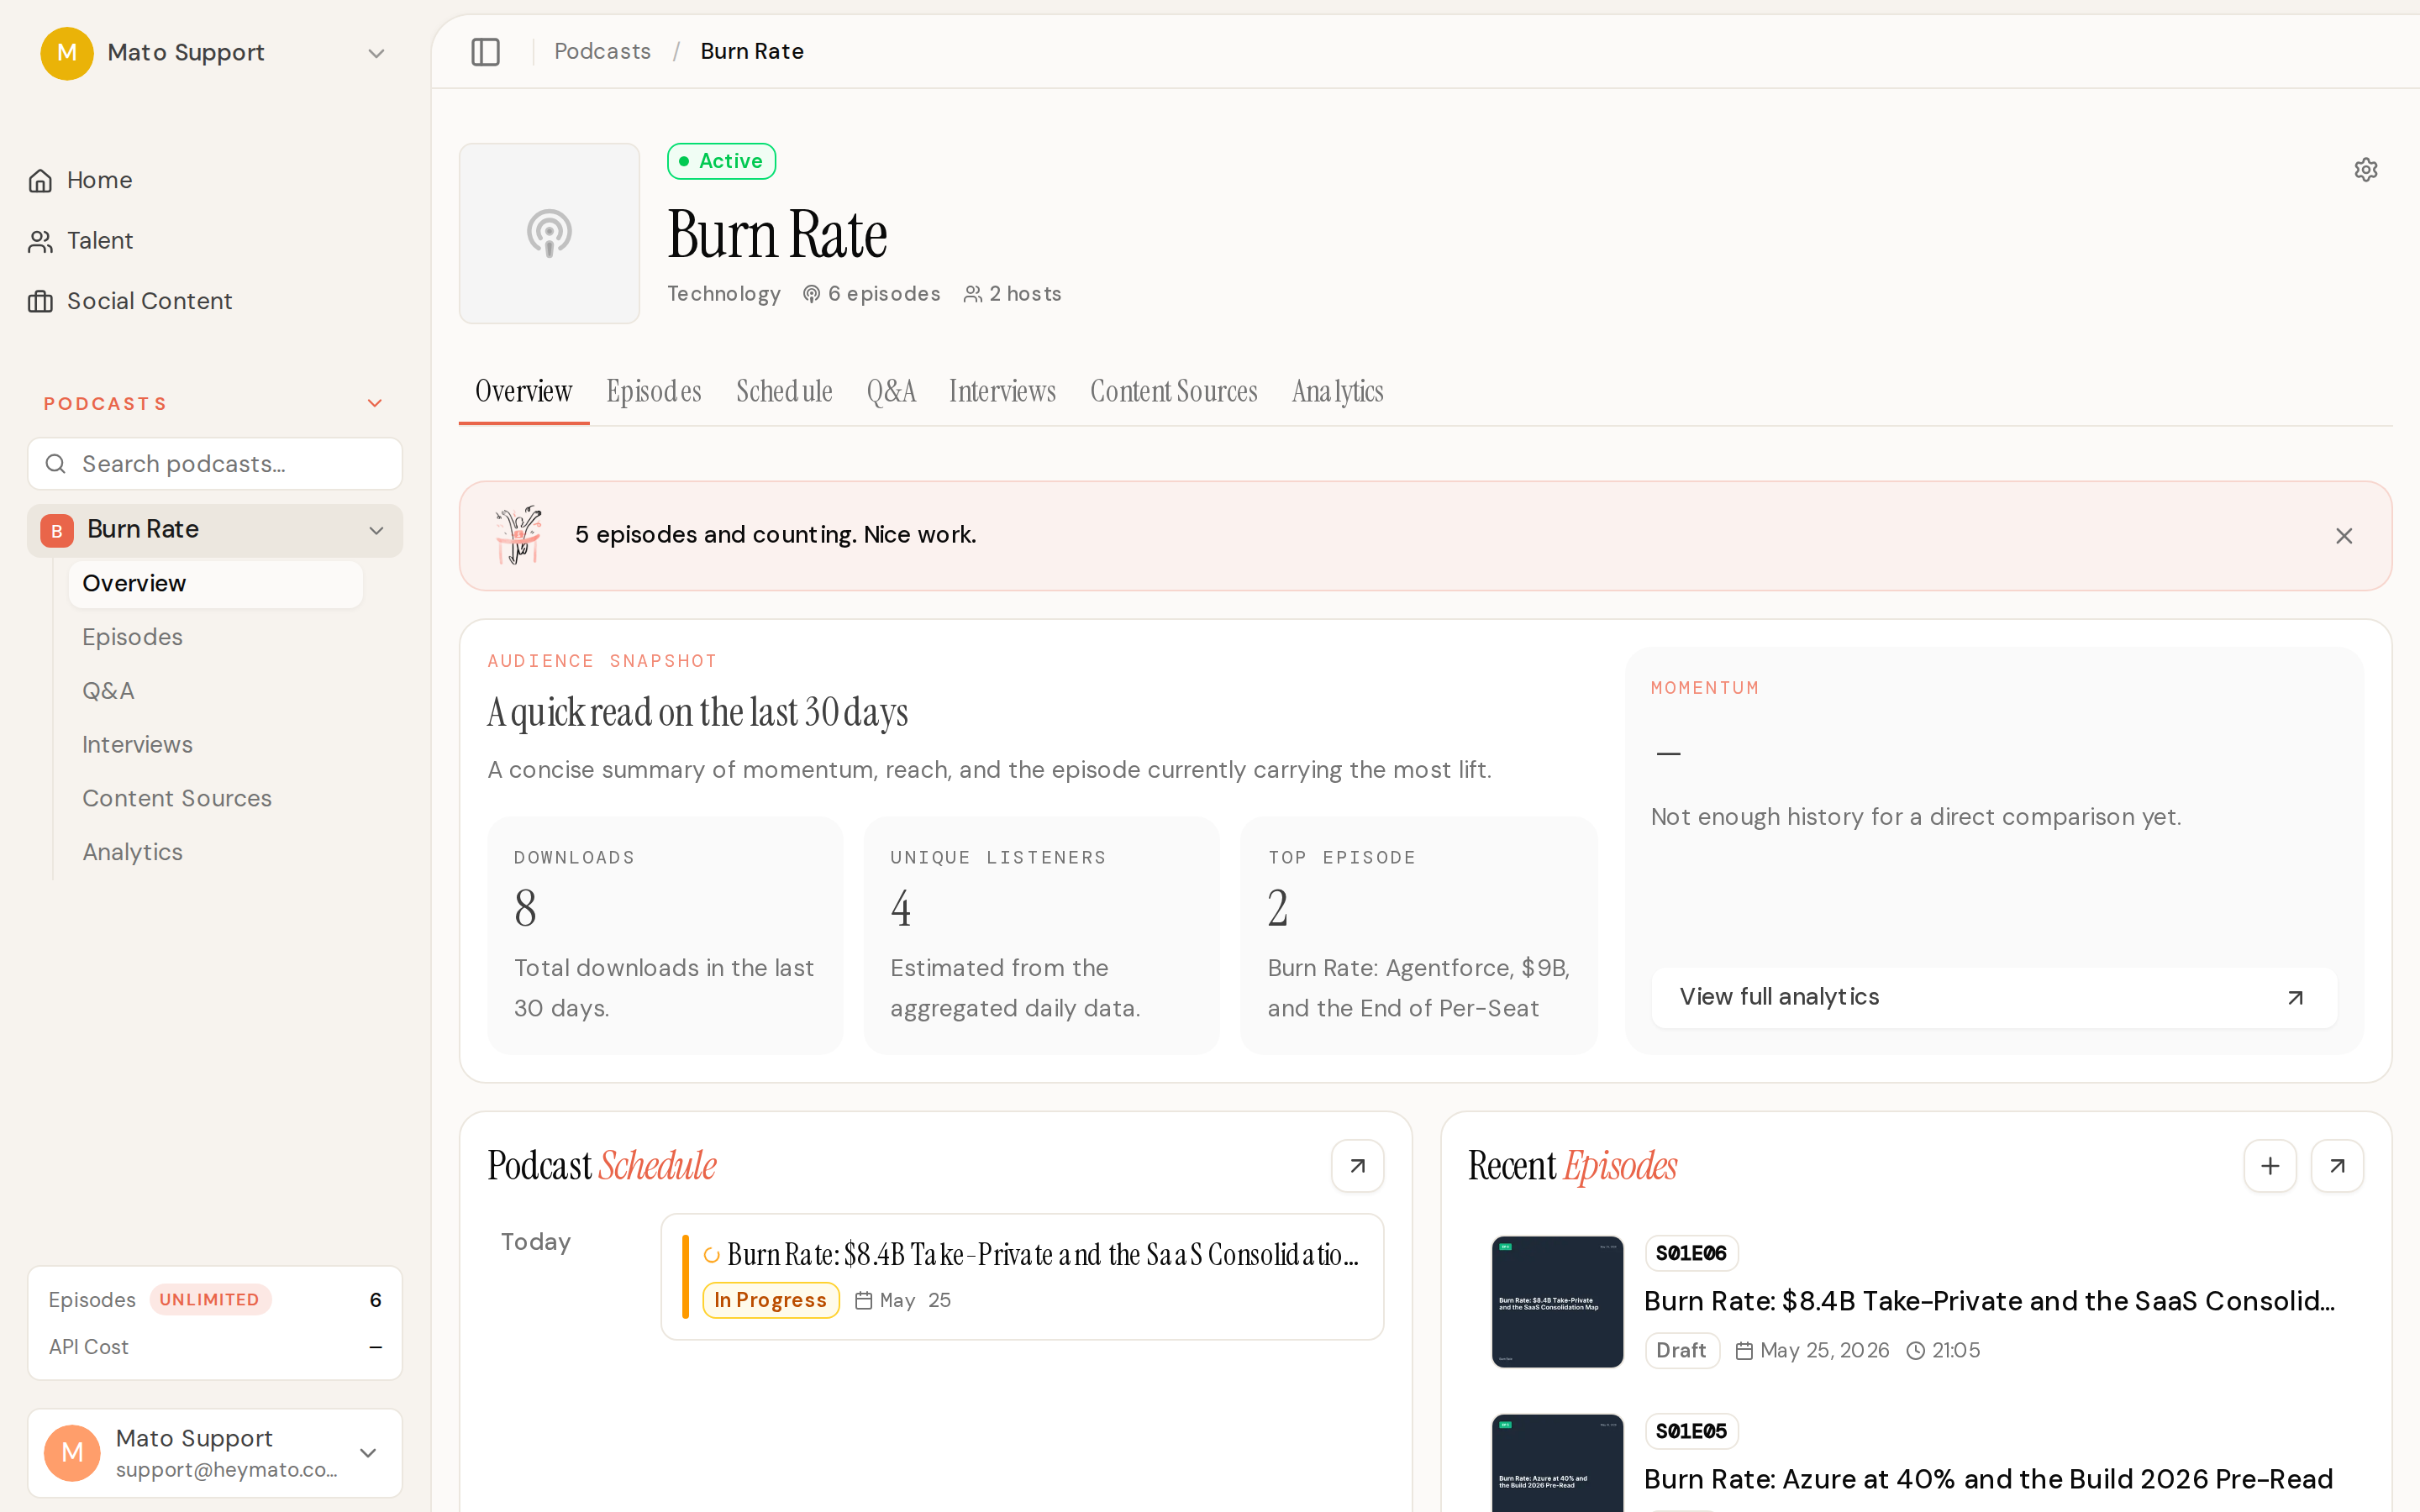Dismiss the episodes milestone banner
2420x1512 pixels.
[x=2343, y=536]
